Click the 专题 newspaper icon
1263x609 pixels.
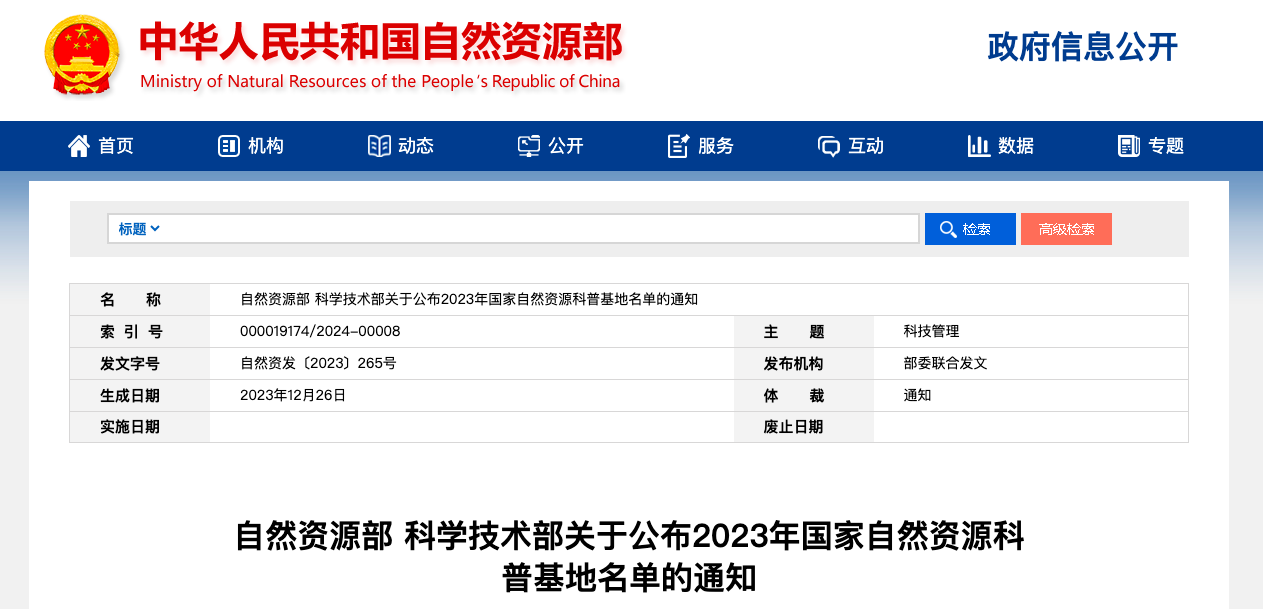(x=1129, y=146)
